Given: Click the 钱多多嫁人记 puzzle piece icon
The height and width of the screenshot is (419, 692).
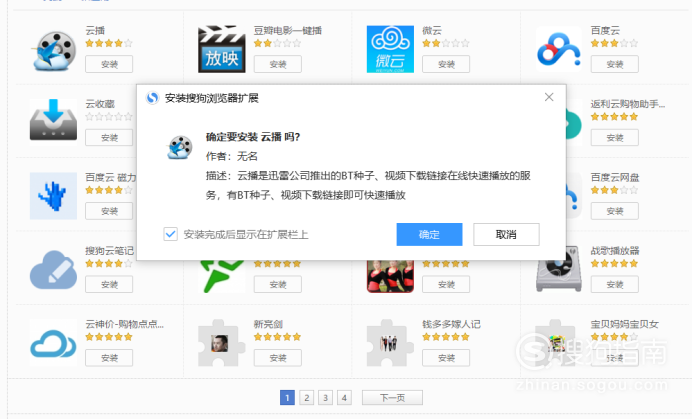Looking at the screenshot, I should coord(390,343).
